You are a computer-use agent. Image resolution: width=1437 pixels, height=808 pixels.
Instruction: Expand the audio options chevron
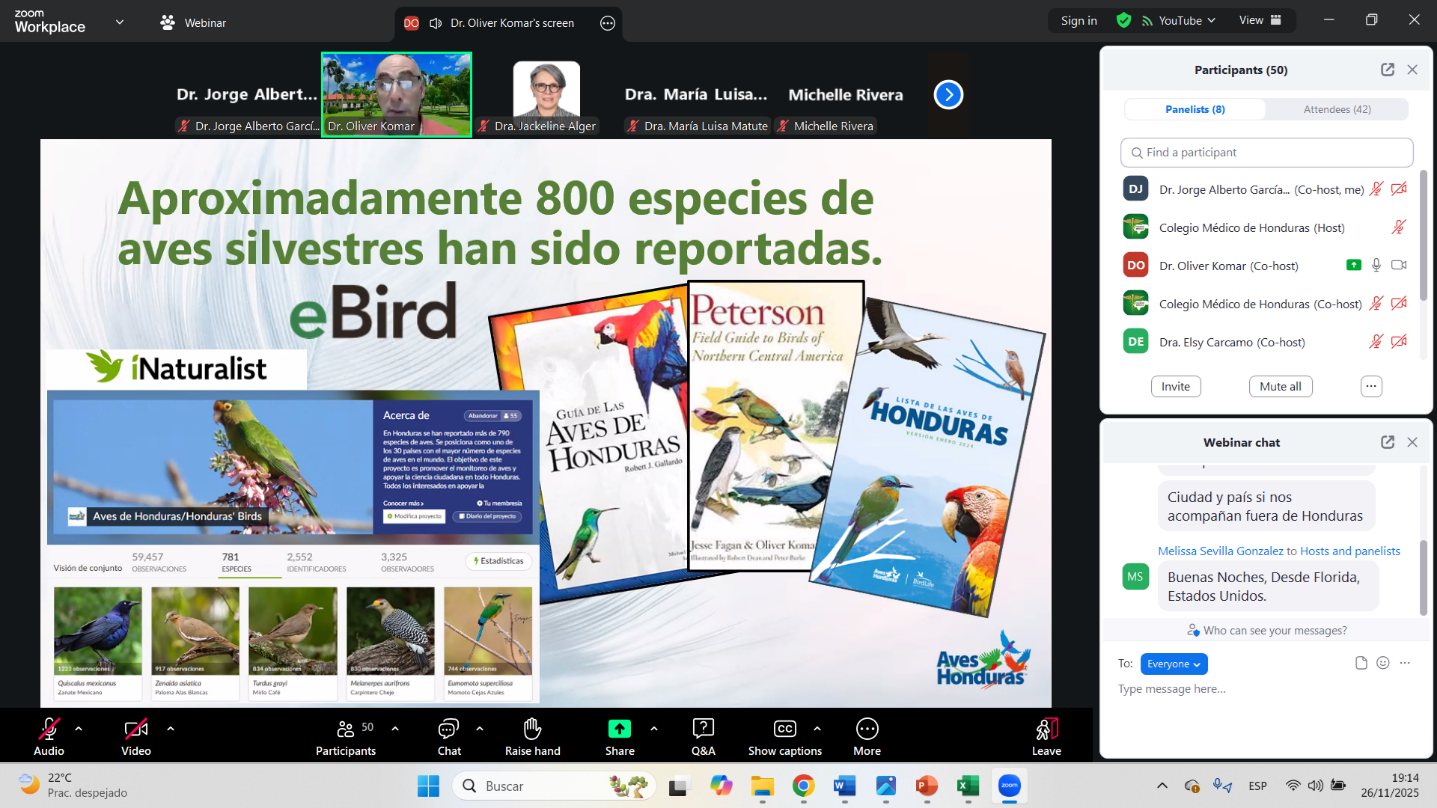pos(79,728)
